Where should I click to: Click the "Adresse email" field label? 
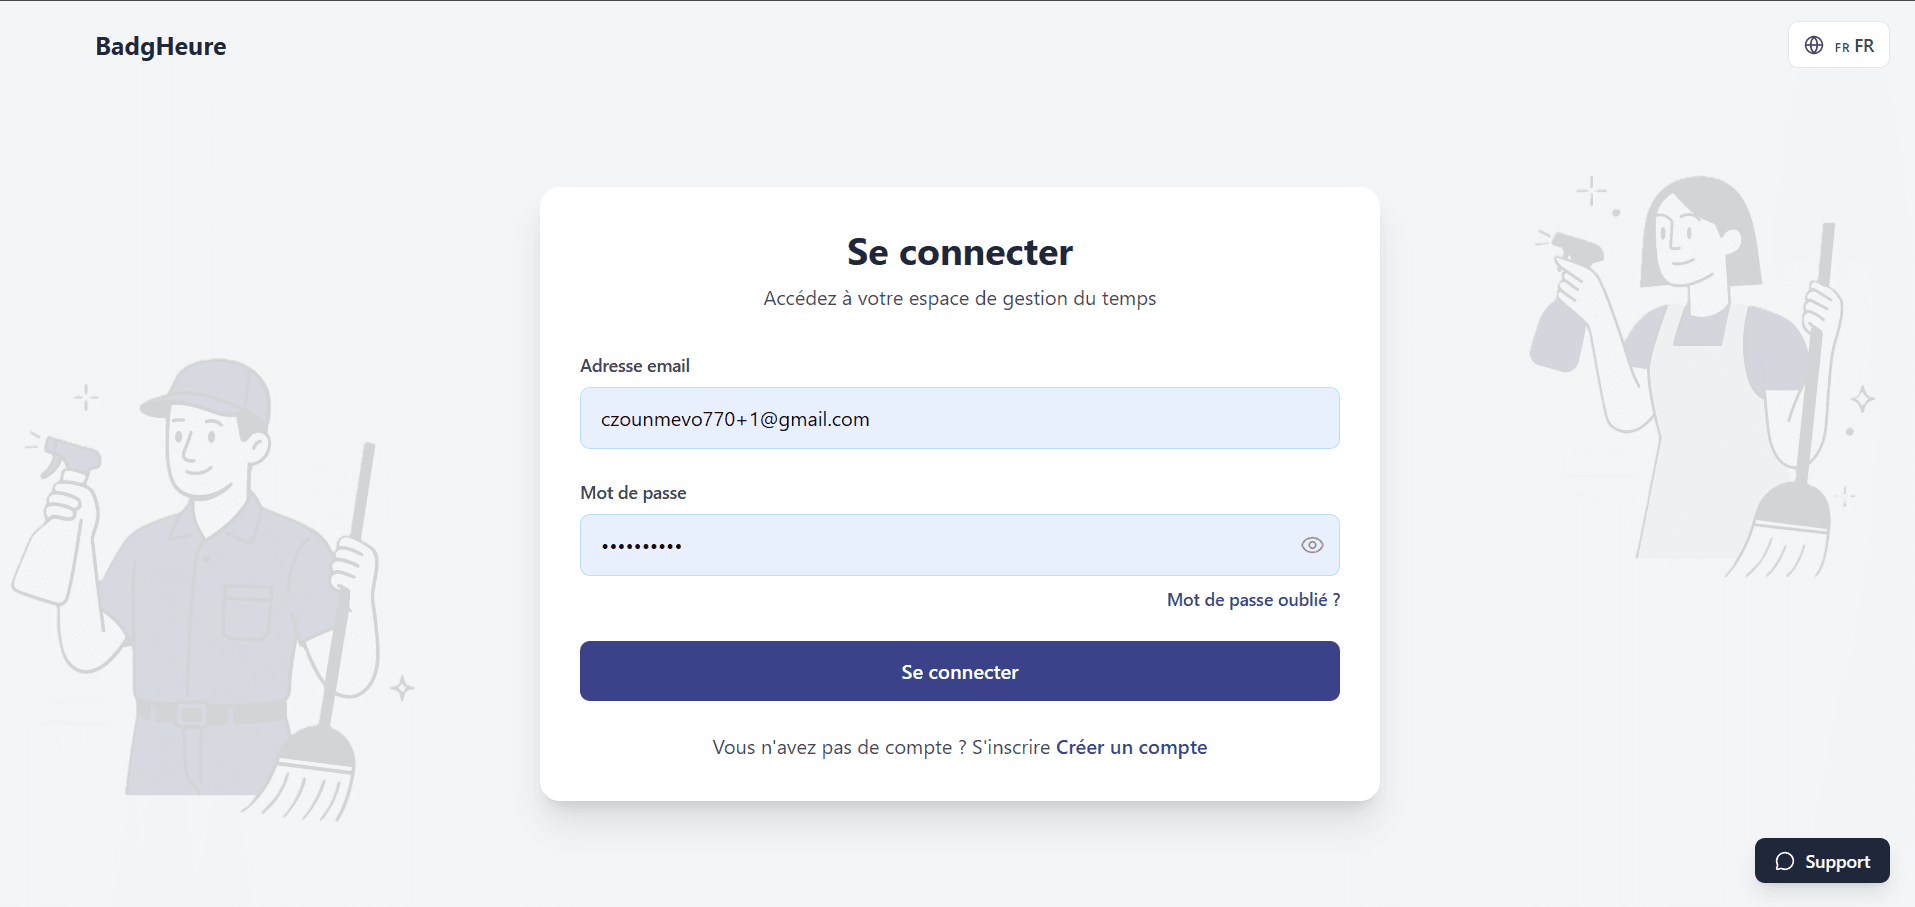tap(635, 366)
